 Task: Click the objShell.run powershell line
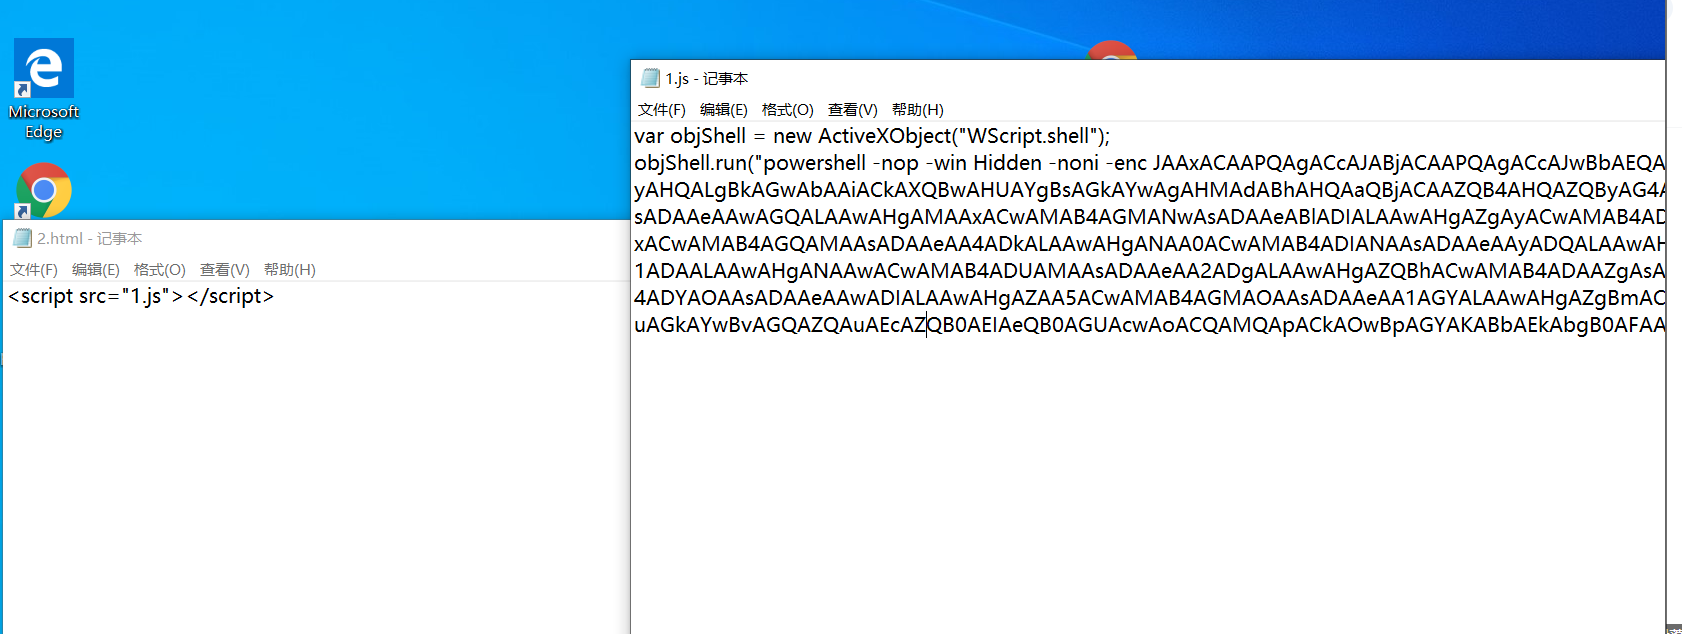pos(1149,163)
